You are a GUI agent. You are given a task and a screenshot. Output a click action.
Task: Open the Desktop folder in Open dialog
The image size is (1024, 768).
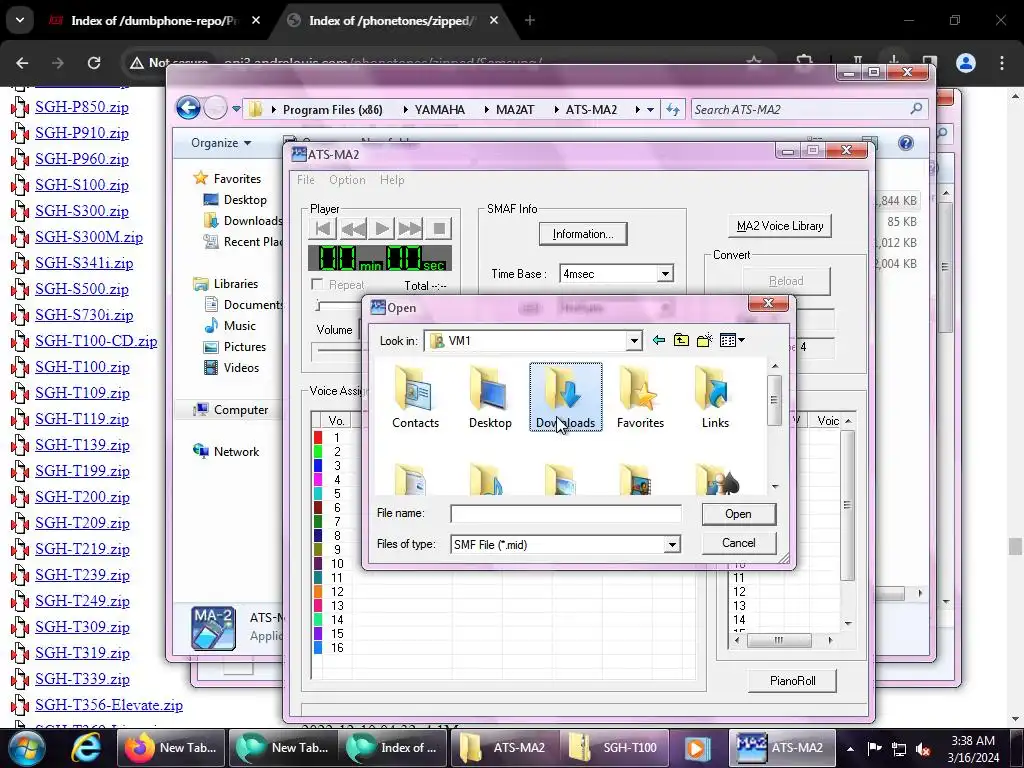pos(490,397)
